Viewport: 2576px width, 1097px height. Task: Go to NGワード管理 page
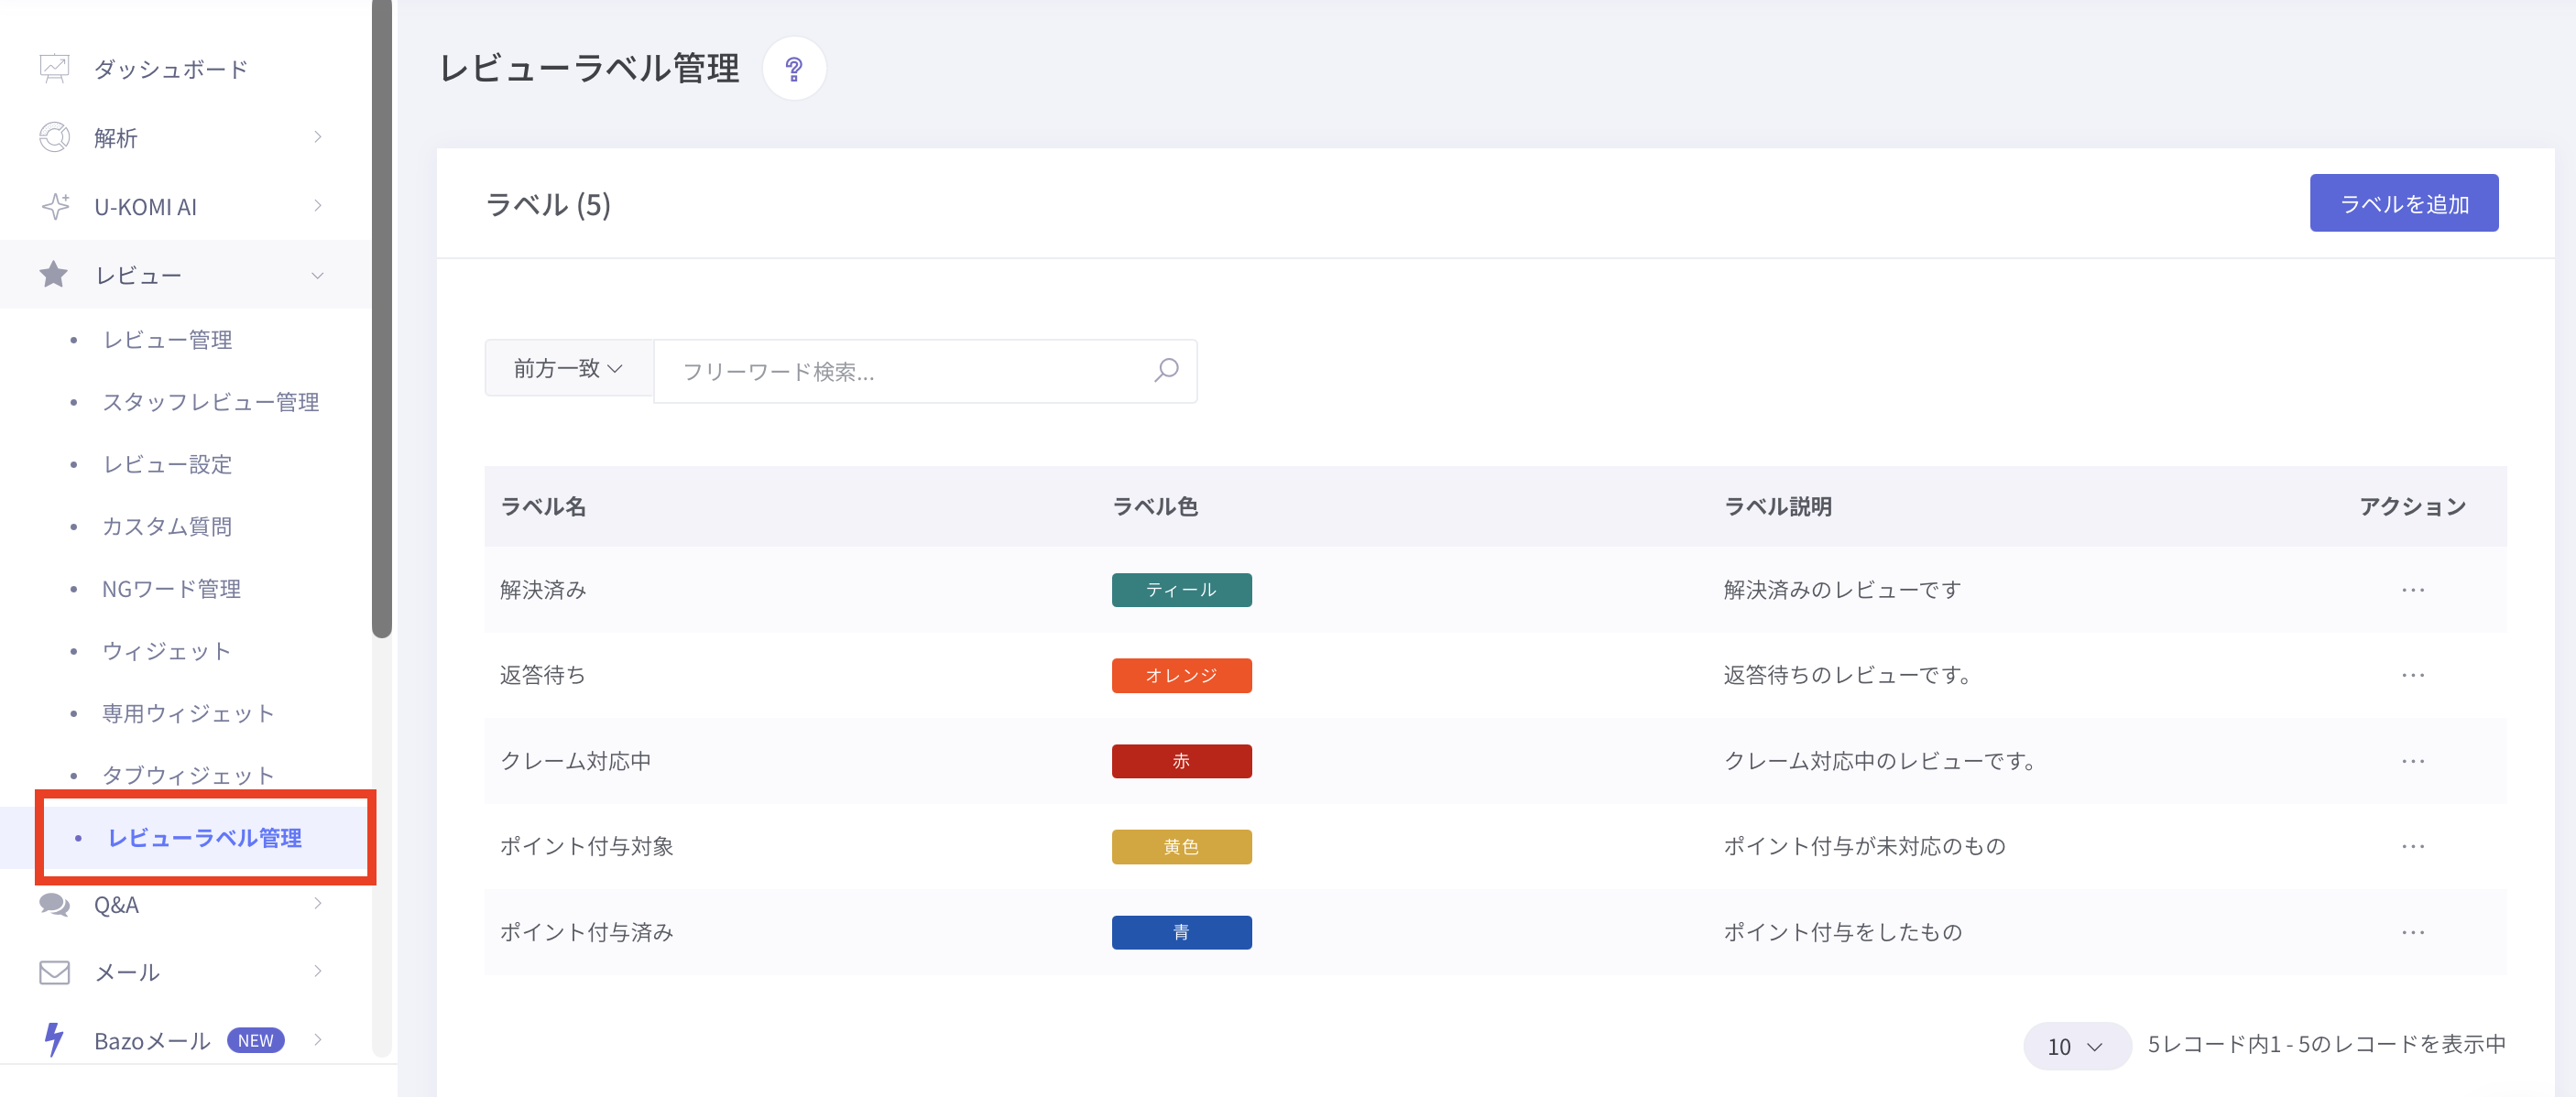pyautogui.click(x=171, y=589)
